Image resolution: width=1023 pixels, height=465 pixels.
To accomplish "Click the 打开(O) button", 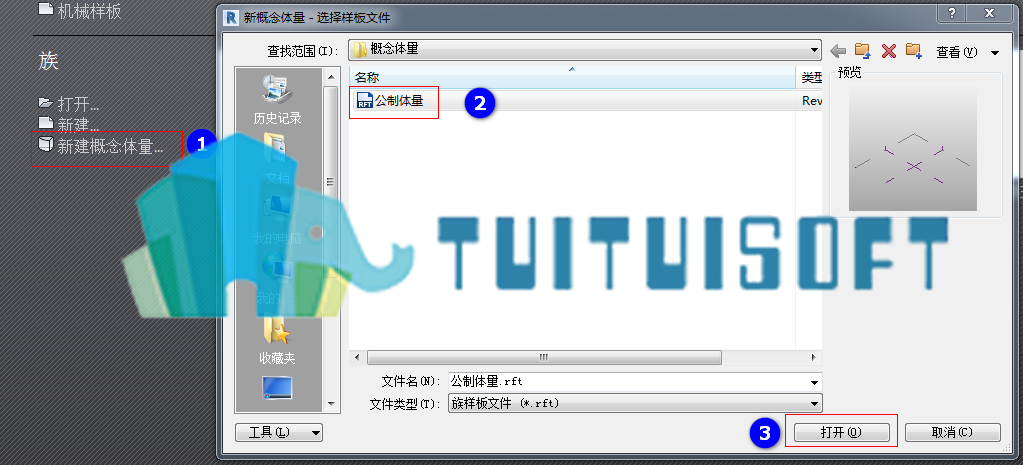I will tap(842, 432).
